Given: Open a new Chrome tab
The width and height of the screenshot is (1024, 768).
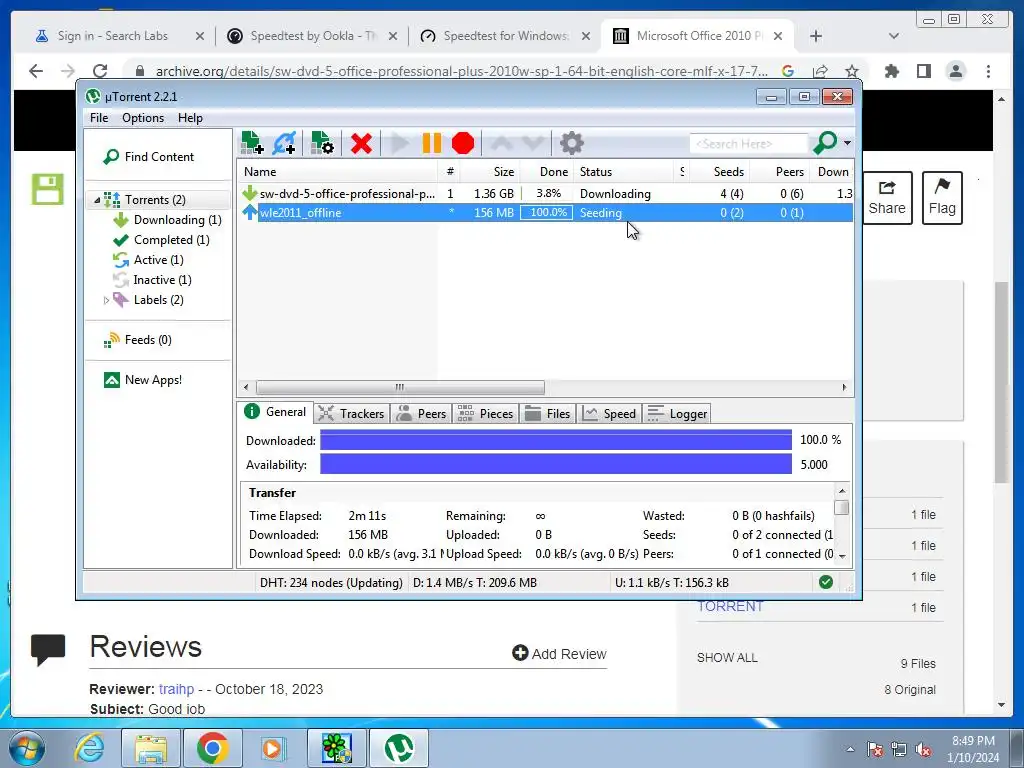Looking at the screenshot, I should pos(816,36).
